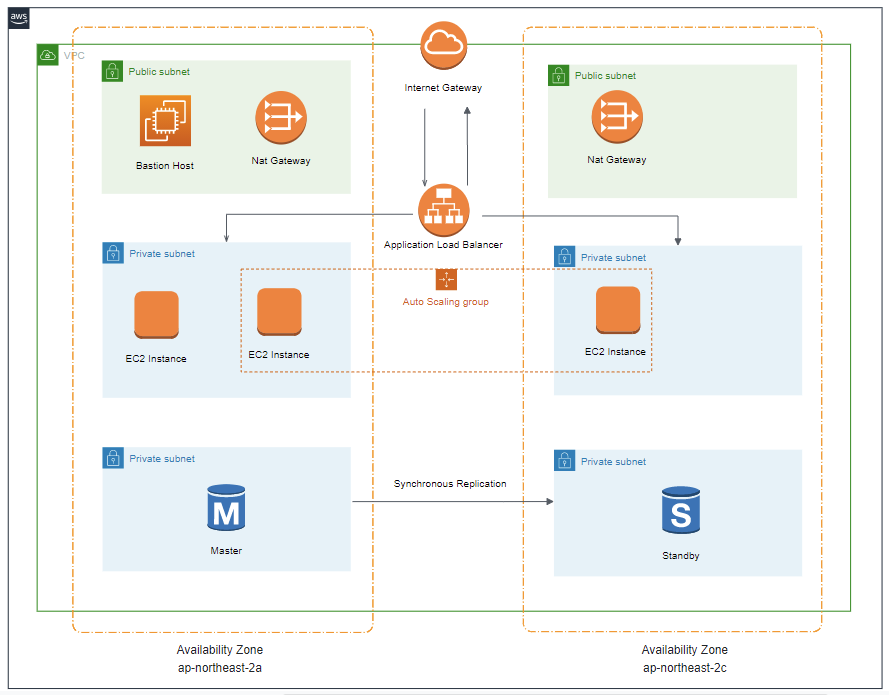
Task: Select the Standby database icon
Action: click(x=680, y=511)
